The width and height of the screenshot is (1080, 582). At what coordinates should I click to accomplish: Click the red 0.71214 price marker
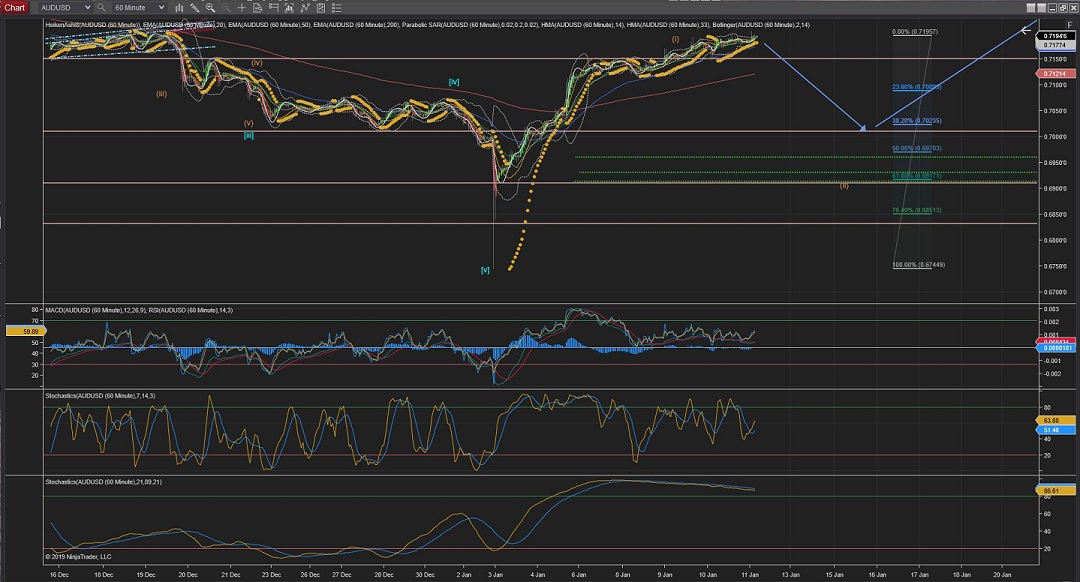pyautogui.click(x=1055, y=74)
